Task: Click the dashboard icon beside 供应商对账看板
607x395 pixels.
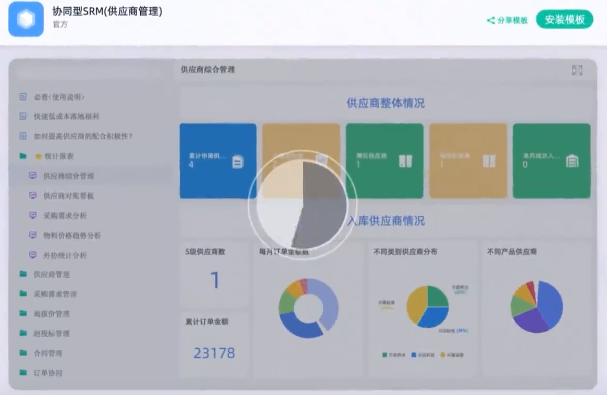Action: pyautogui.click(x=33, y=195)
